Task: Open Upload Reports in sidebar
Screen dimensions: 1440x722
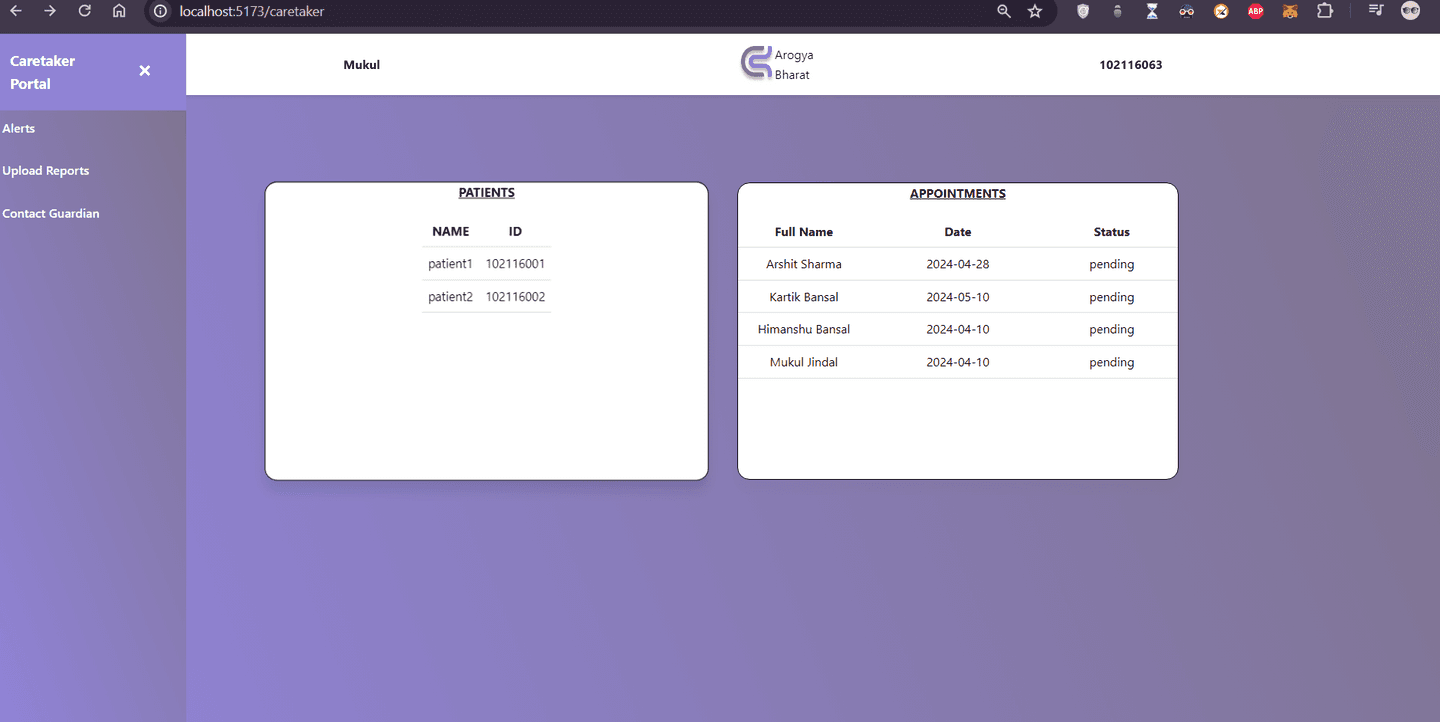Action: 46,171
